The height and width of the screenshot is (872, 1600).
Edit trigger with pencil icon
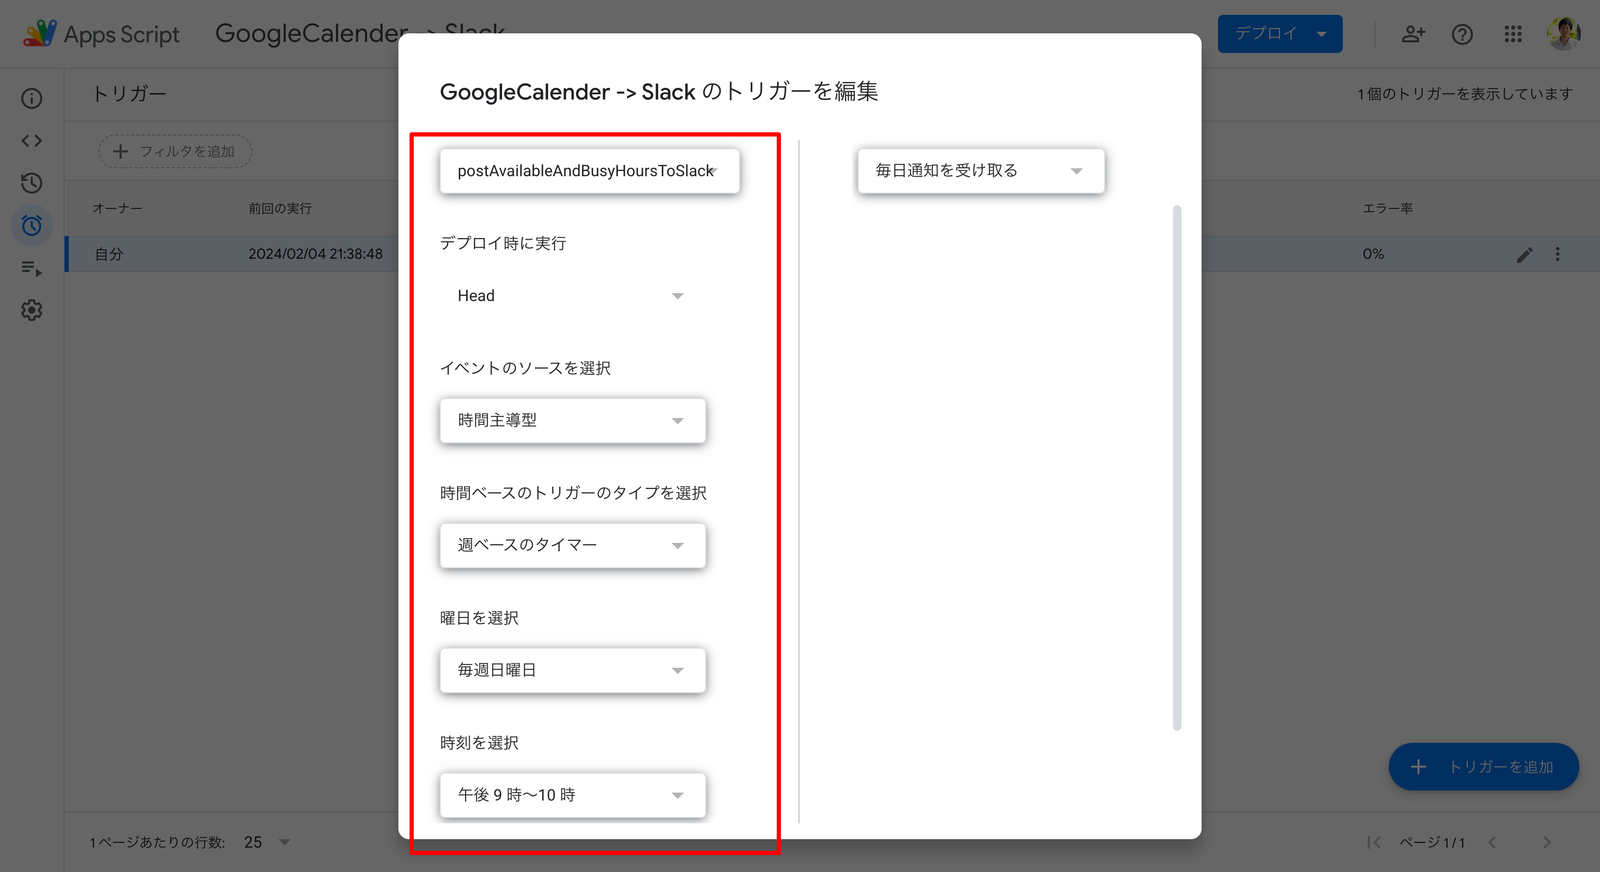point(1524,255)
